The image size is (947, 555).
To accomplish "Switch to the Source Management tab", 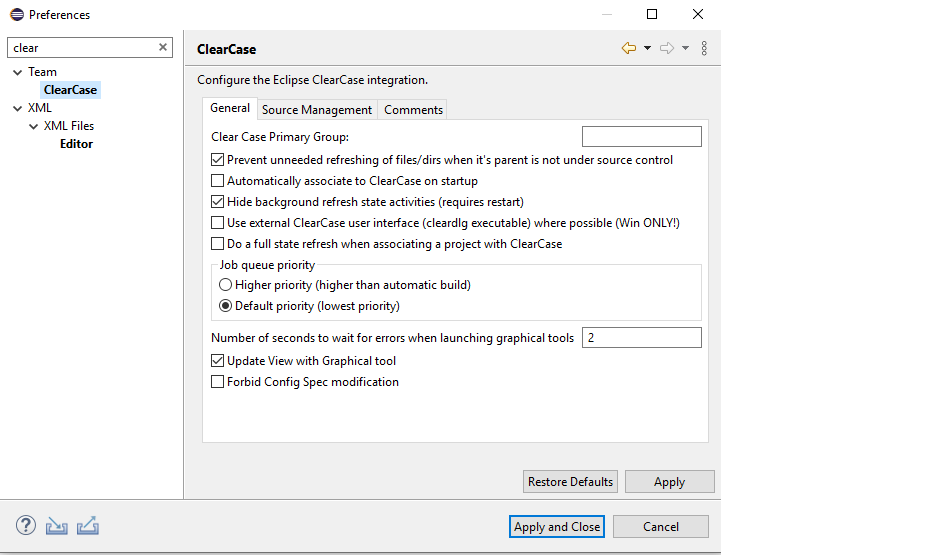I will (x=316, y=110).
